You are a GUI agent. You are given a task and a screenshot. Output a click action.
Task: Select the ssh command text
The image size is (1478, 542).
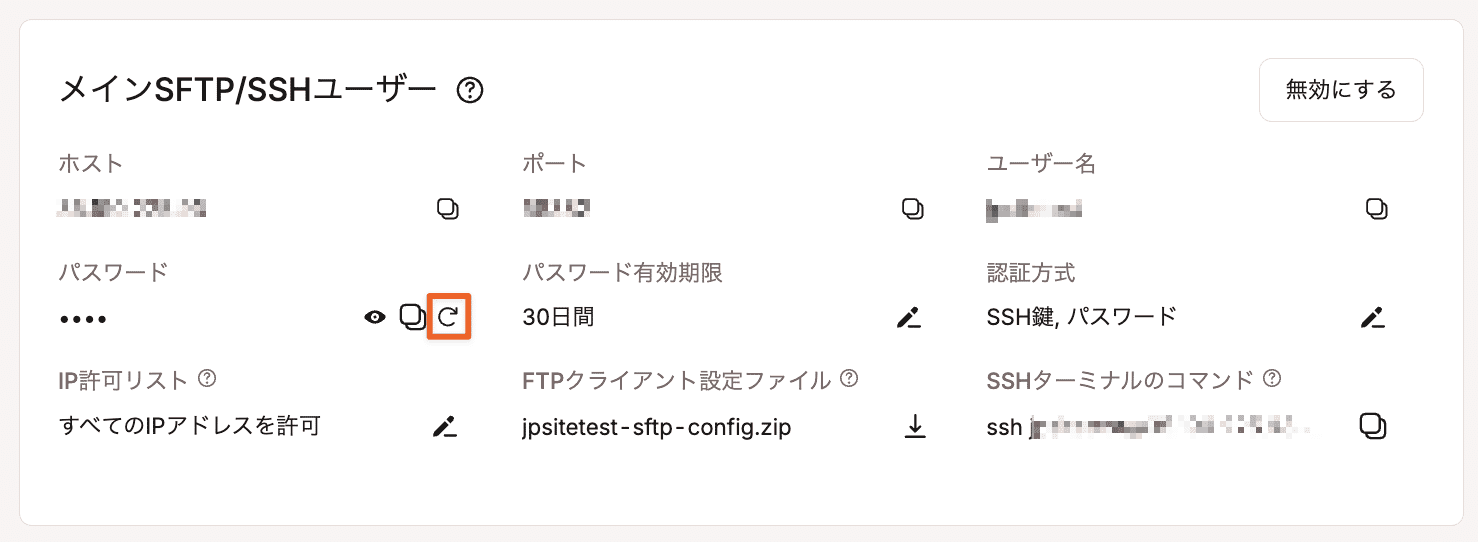1148,428
